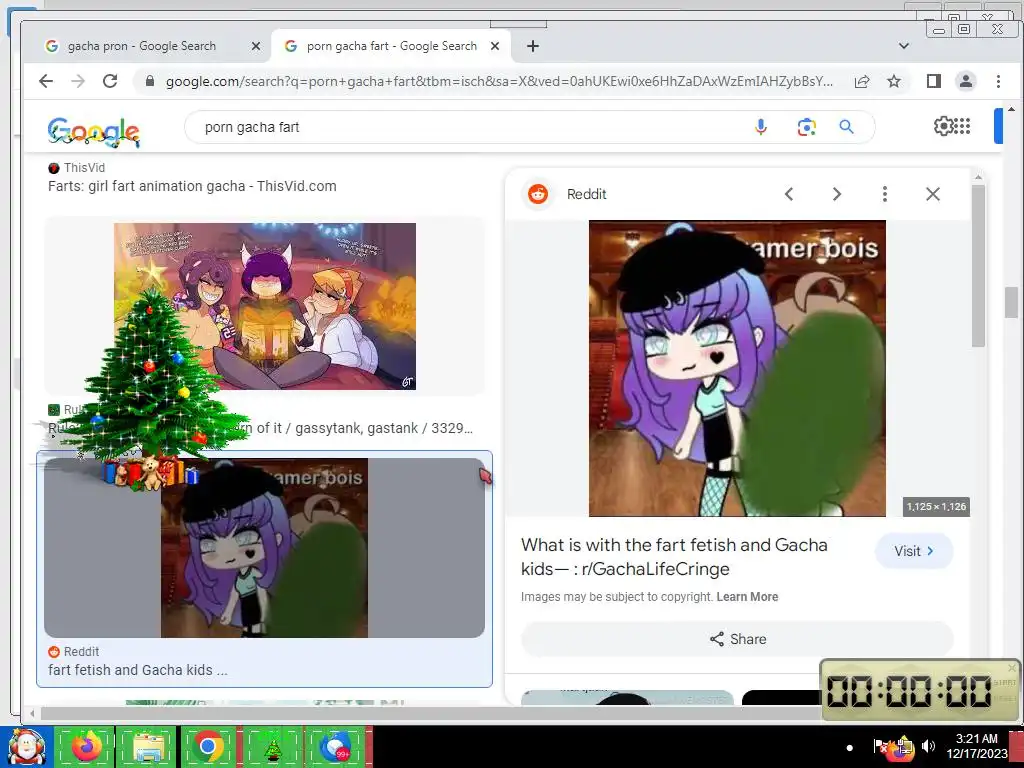The height and width of the screenshot is (768, 1024).
Task: Close the image preview panel
Action: click(933, 194)
